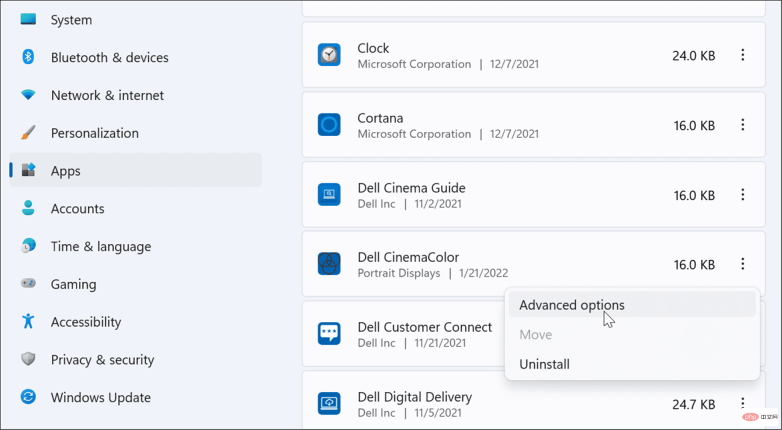Go to Bluetooth & devices settings
The width and height of the screenshot is (782, 430).
tap(110, 57)
